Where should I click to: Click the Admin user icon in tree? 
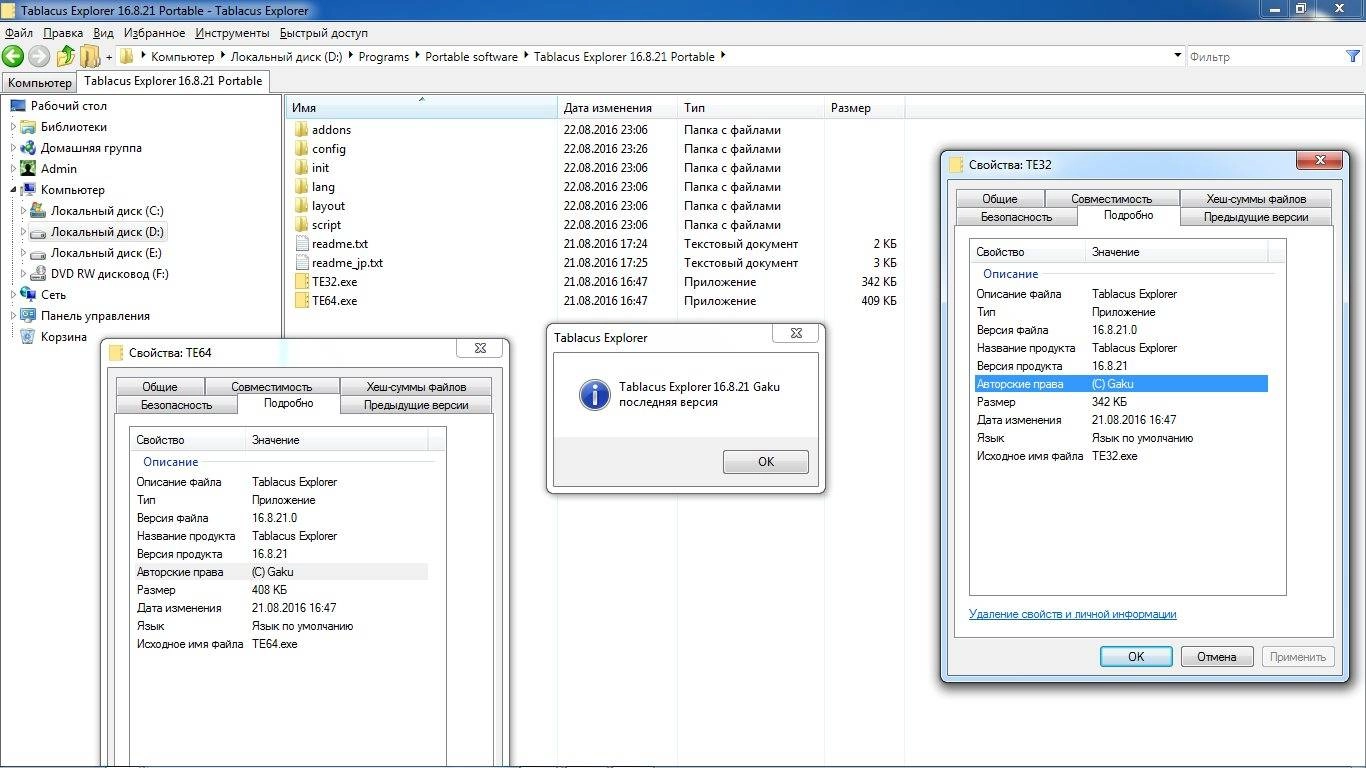[x=29, y=169]
